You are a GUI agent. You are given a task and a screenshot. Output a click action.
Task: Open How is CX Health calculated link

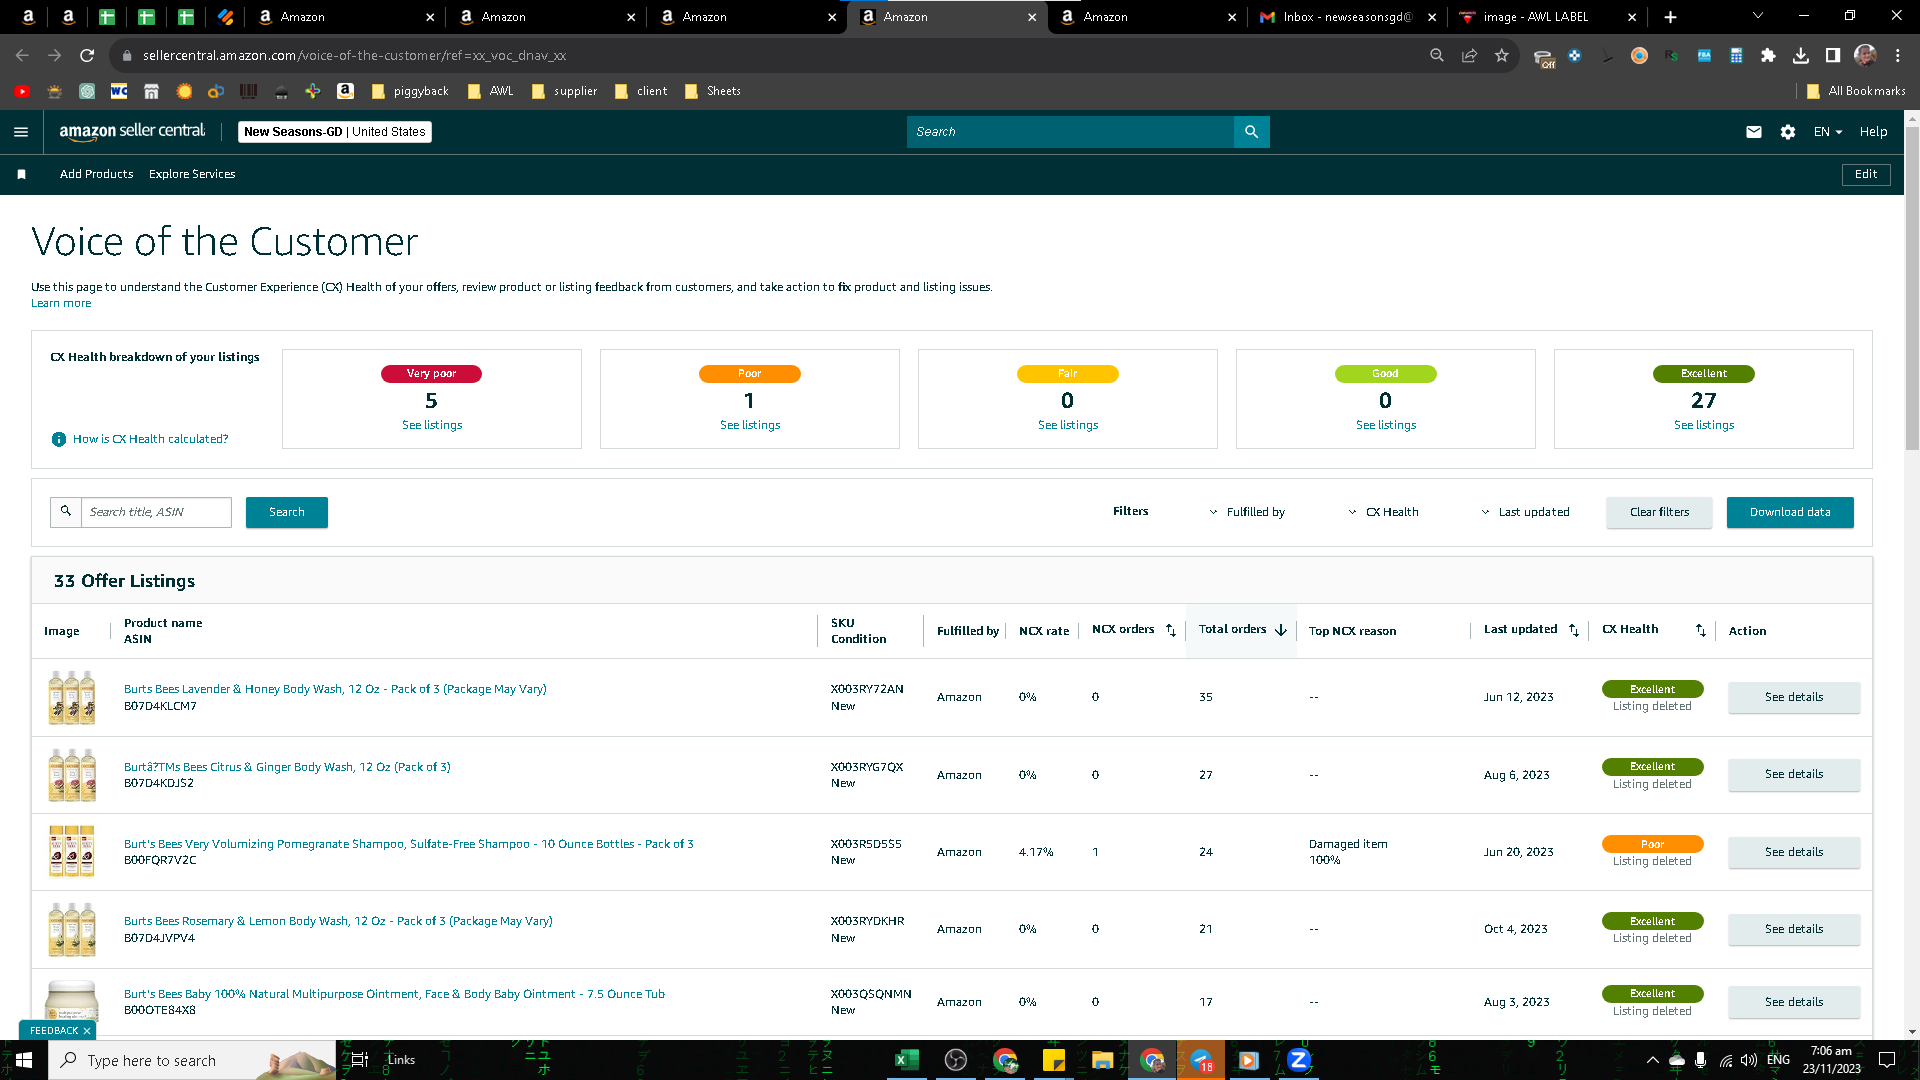point(150,439)
